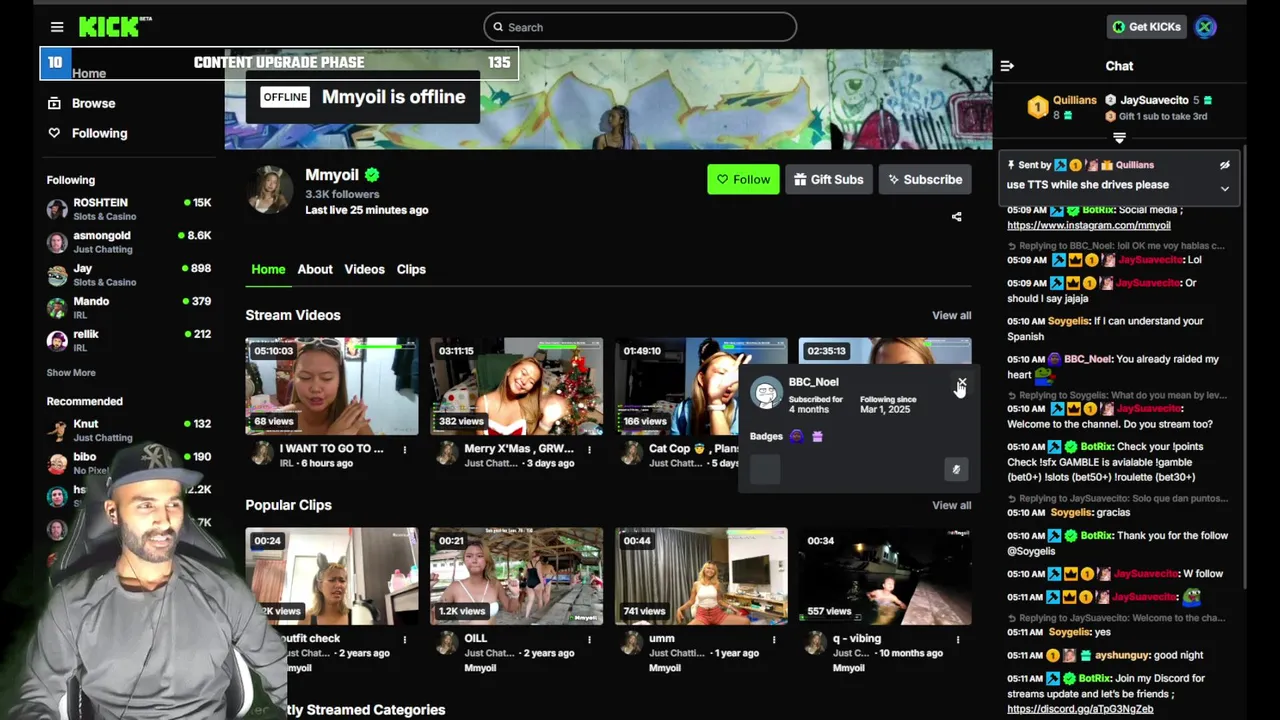Expand the gift leaderboard with the arrow handle
This screenshot has height=720, width=1280.
[x=1119, y=138]
